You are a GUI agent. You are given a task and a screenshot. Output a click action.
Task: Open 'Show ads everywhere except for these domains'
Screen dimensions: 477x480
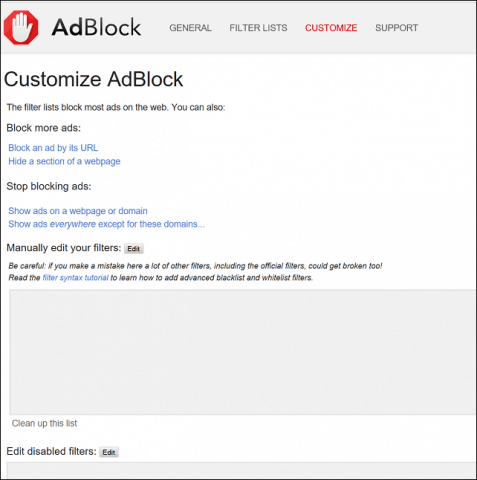pos(106,224)
